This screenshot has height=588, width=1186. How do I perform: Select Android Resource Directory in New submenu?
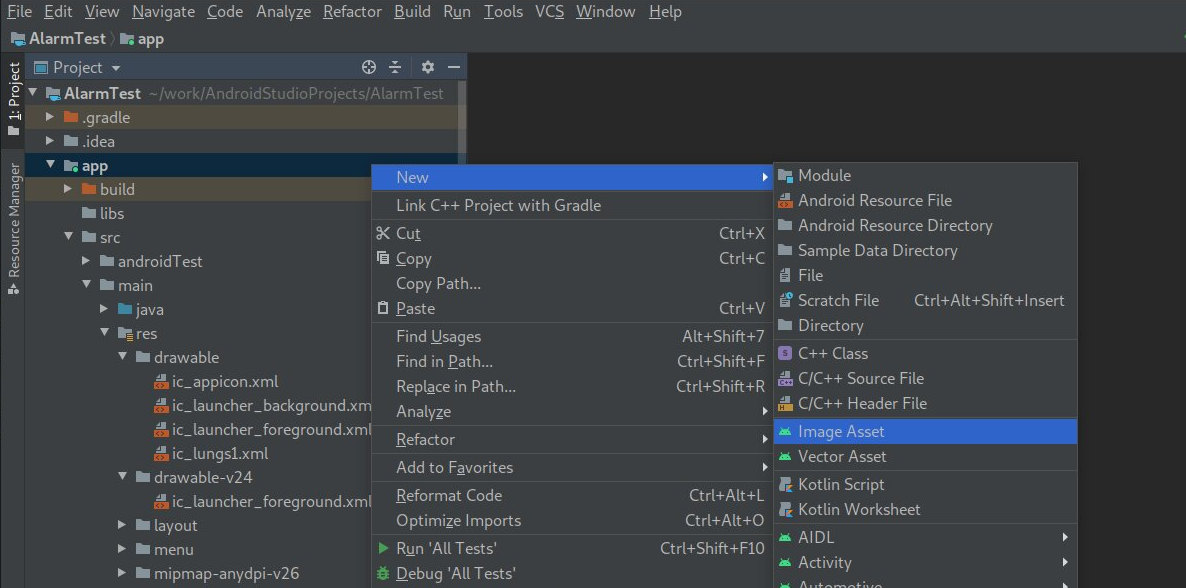925,226
